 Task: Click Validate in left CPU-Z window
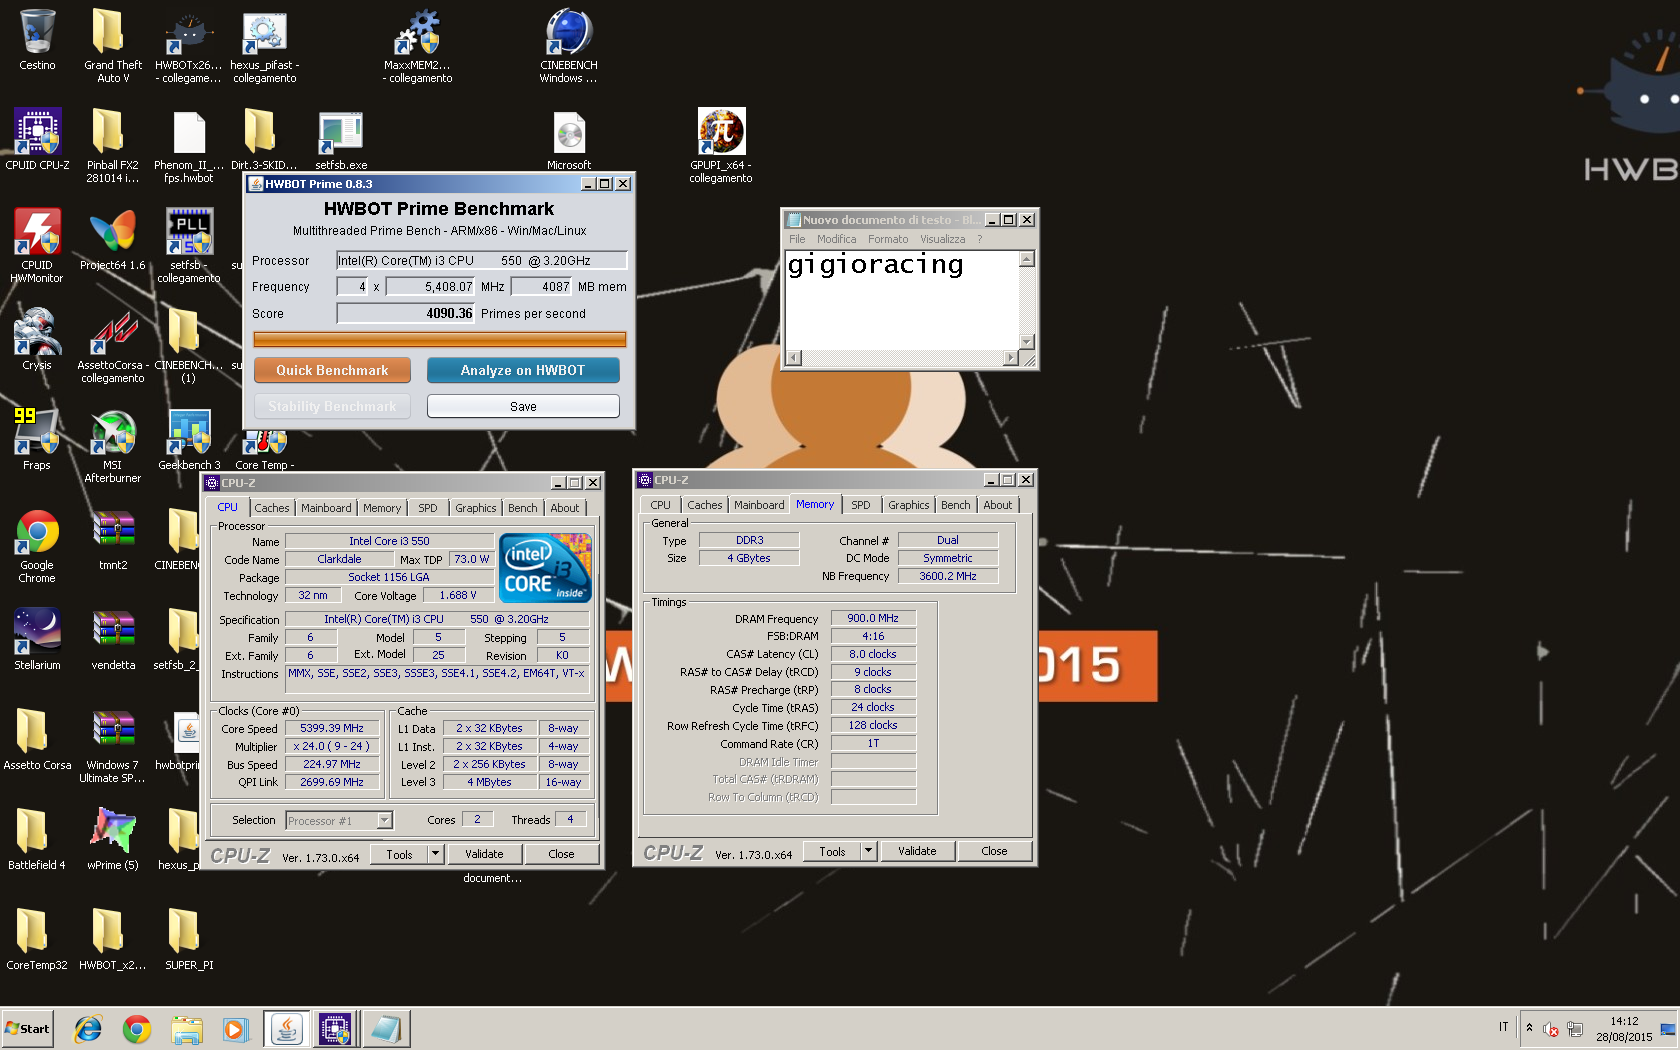(484, 854)
